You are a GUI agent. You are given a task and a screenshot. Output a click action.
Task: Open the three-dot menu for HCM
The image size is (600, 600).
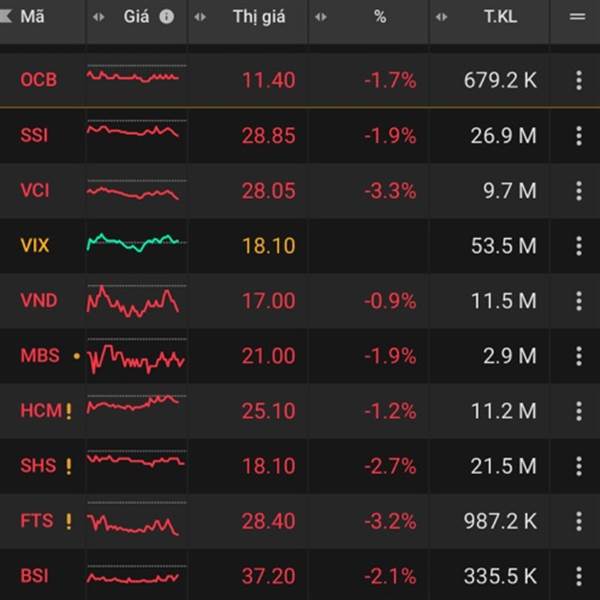coord(578,411)
